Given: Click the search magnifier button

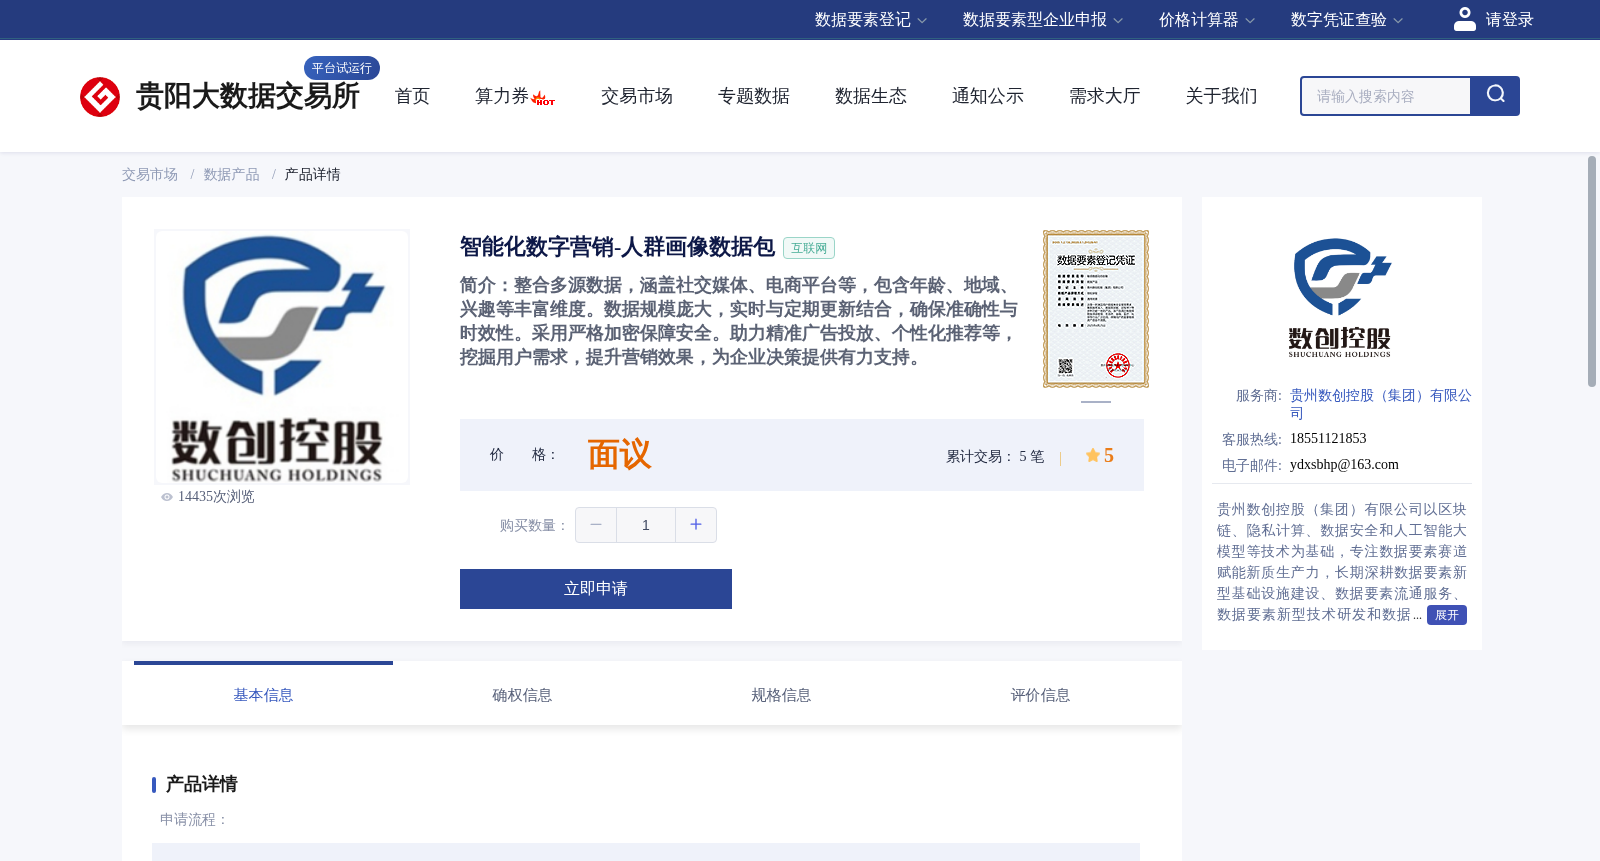Looking at the screenshot, I should [1495, 95].
